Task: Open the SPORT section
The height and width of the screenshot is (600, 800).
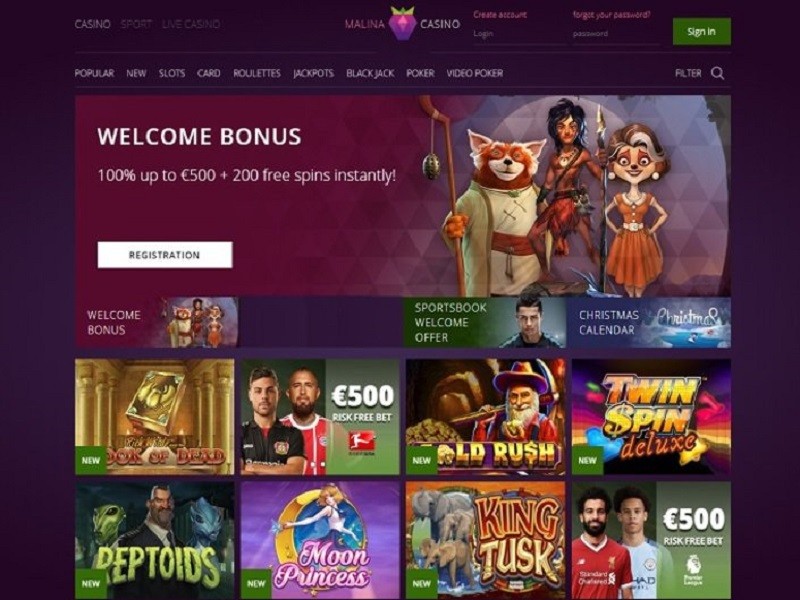Action: click(x=136, y=24)
